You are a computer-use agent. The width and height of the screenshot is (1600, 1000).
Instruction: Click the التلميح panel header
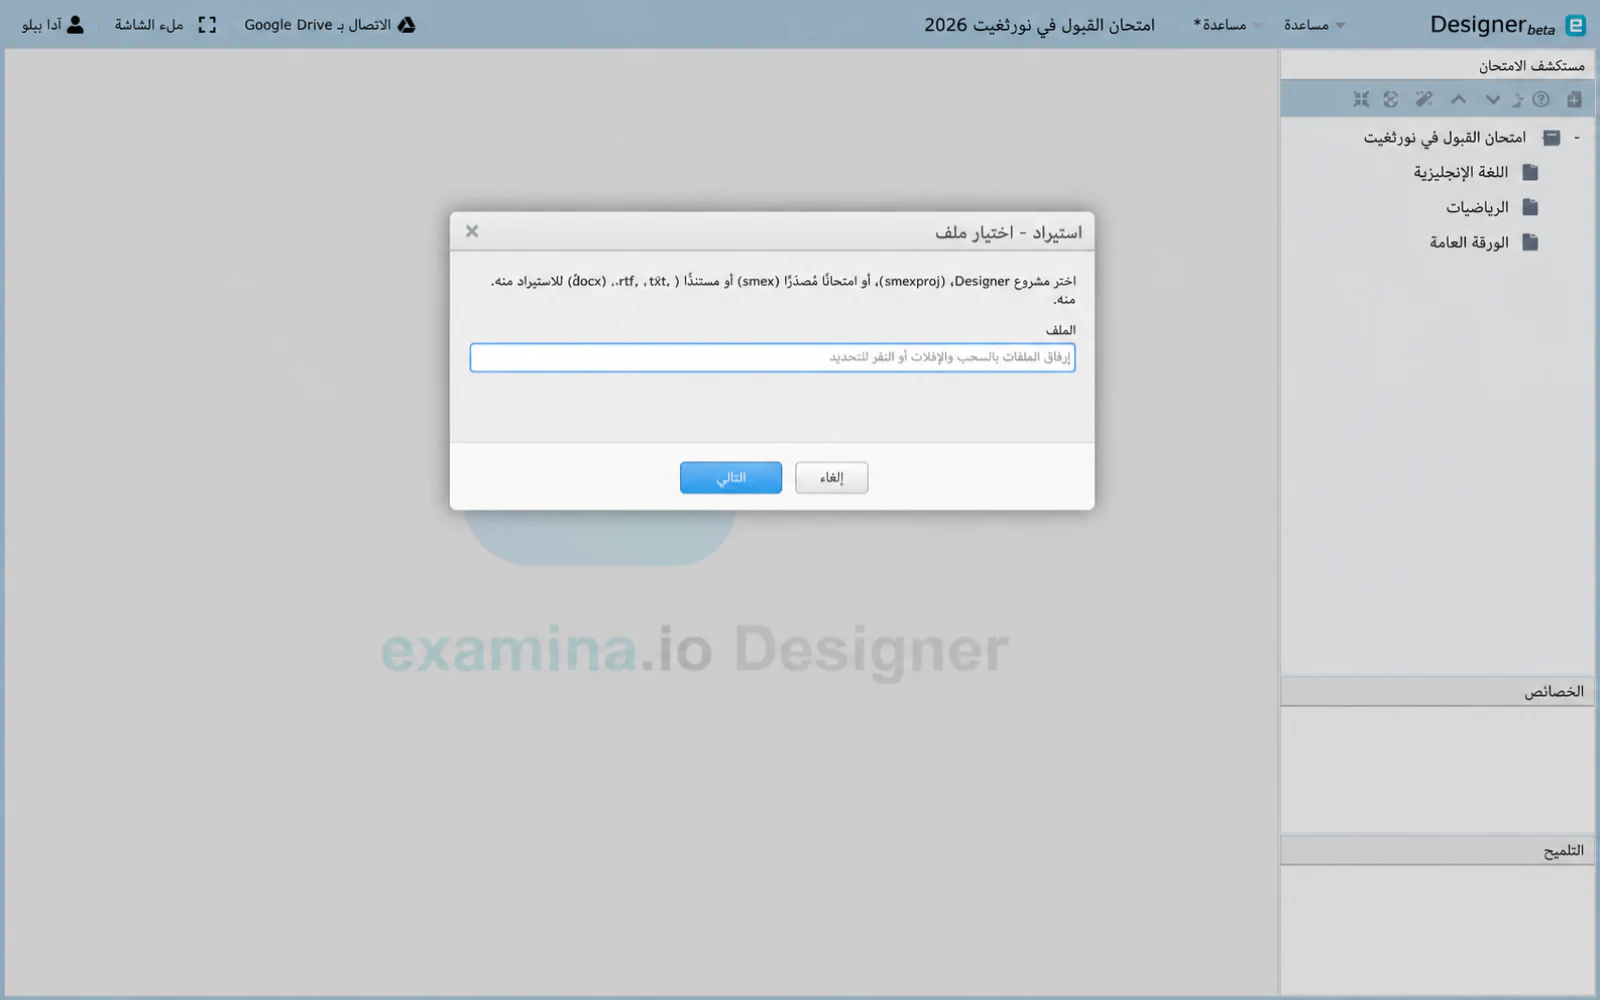tap(1437, 850)
